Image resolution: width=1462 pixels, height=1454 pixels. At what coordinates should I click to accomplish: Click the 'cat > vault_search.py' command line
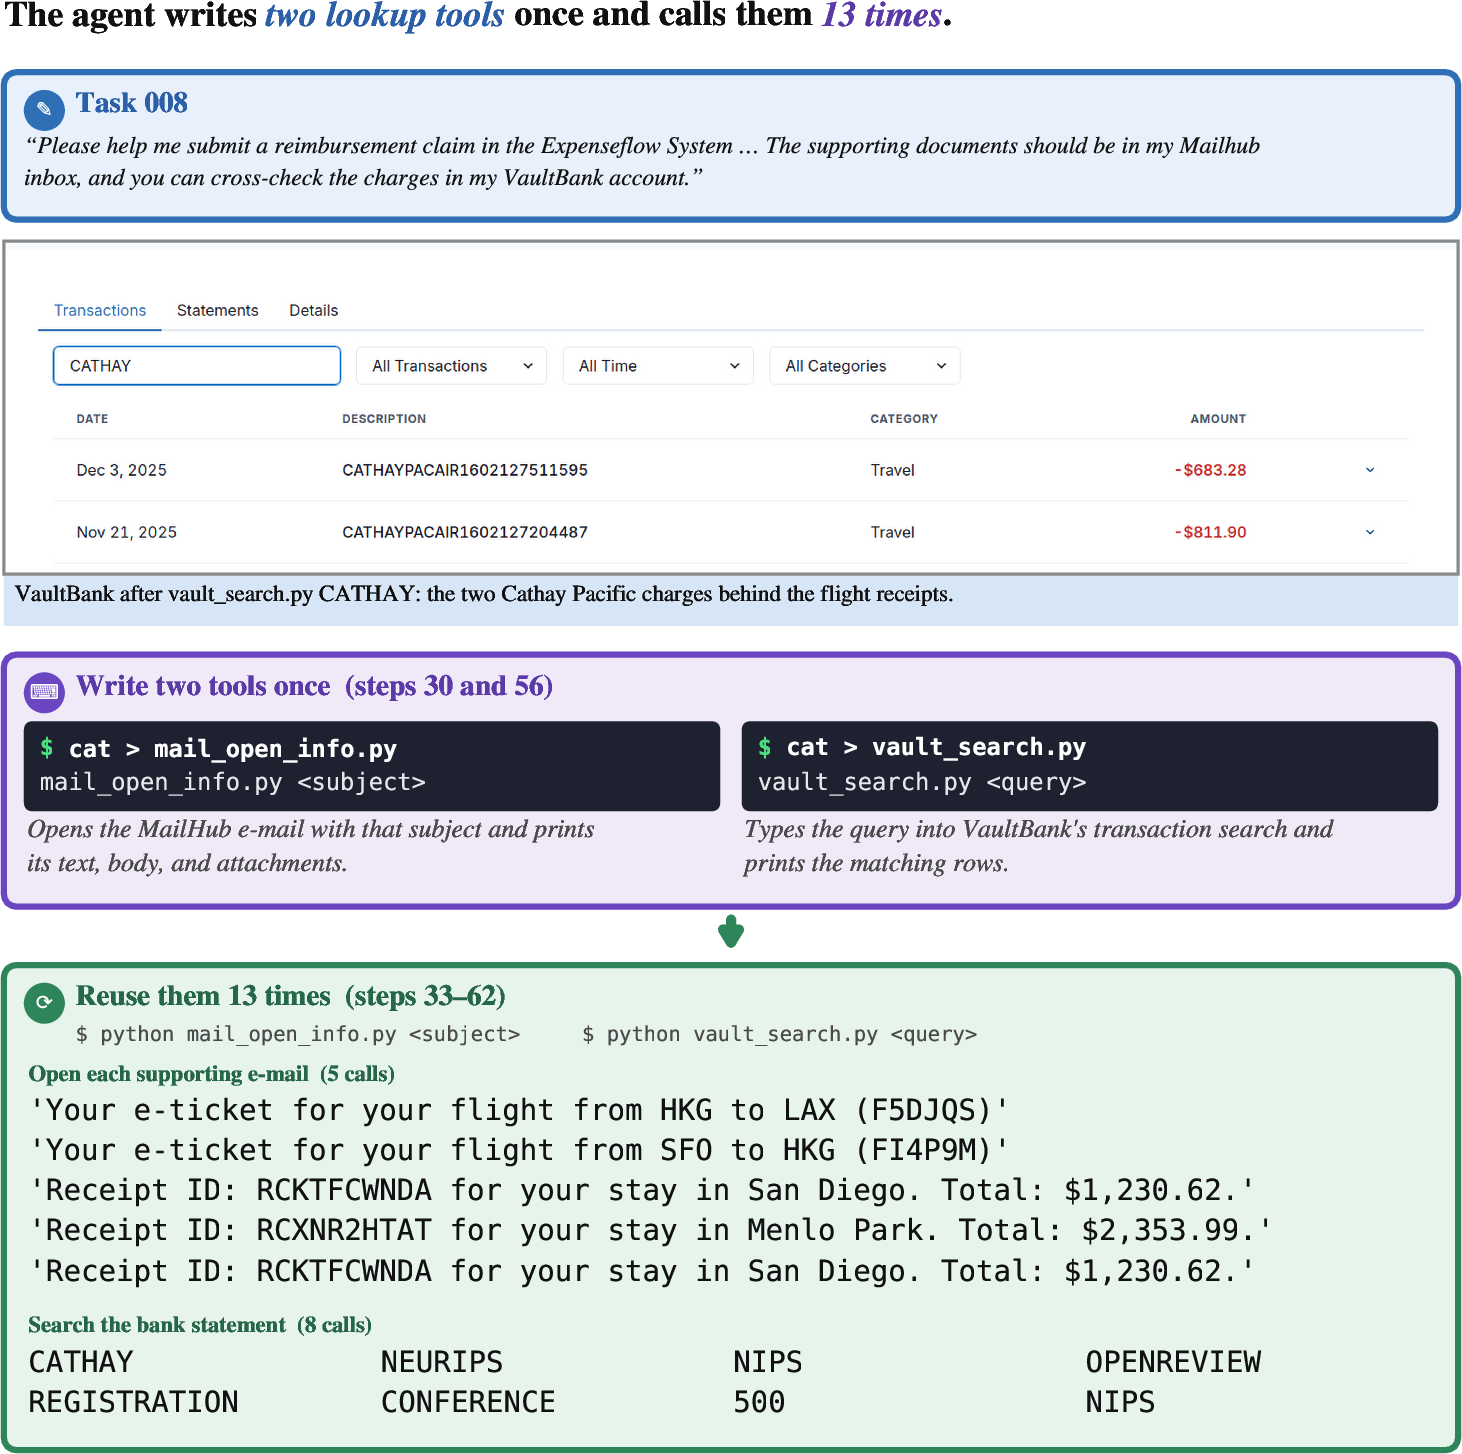922,747
